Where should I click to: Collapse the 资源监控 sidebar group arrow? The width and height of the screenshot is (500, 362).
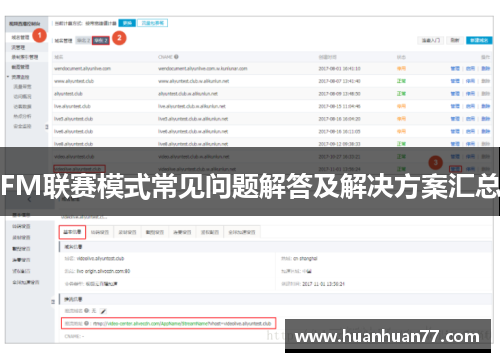(x=8, y=77)
